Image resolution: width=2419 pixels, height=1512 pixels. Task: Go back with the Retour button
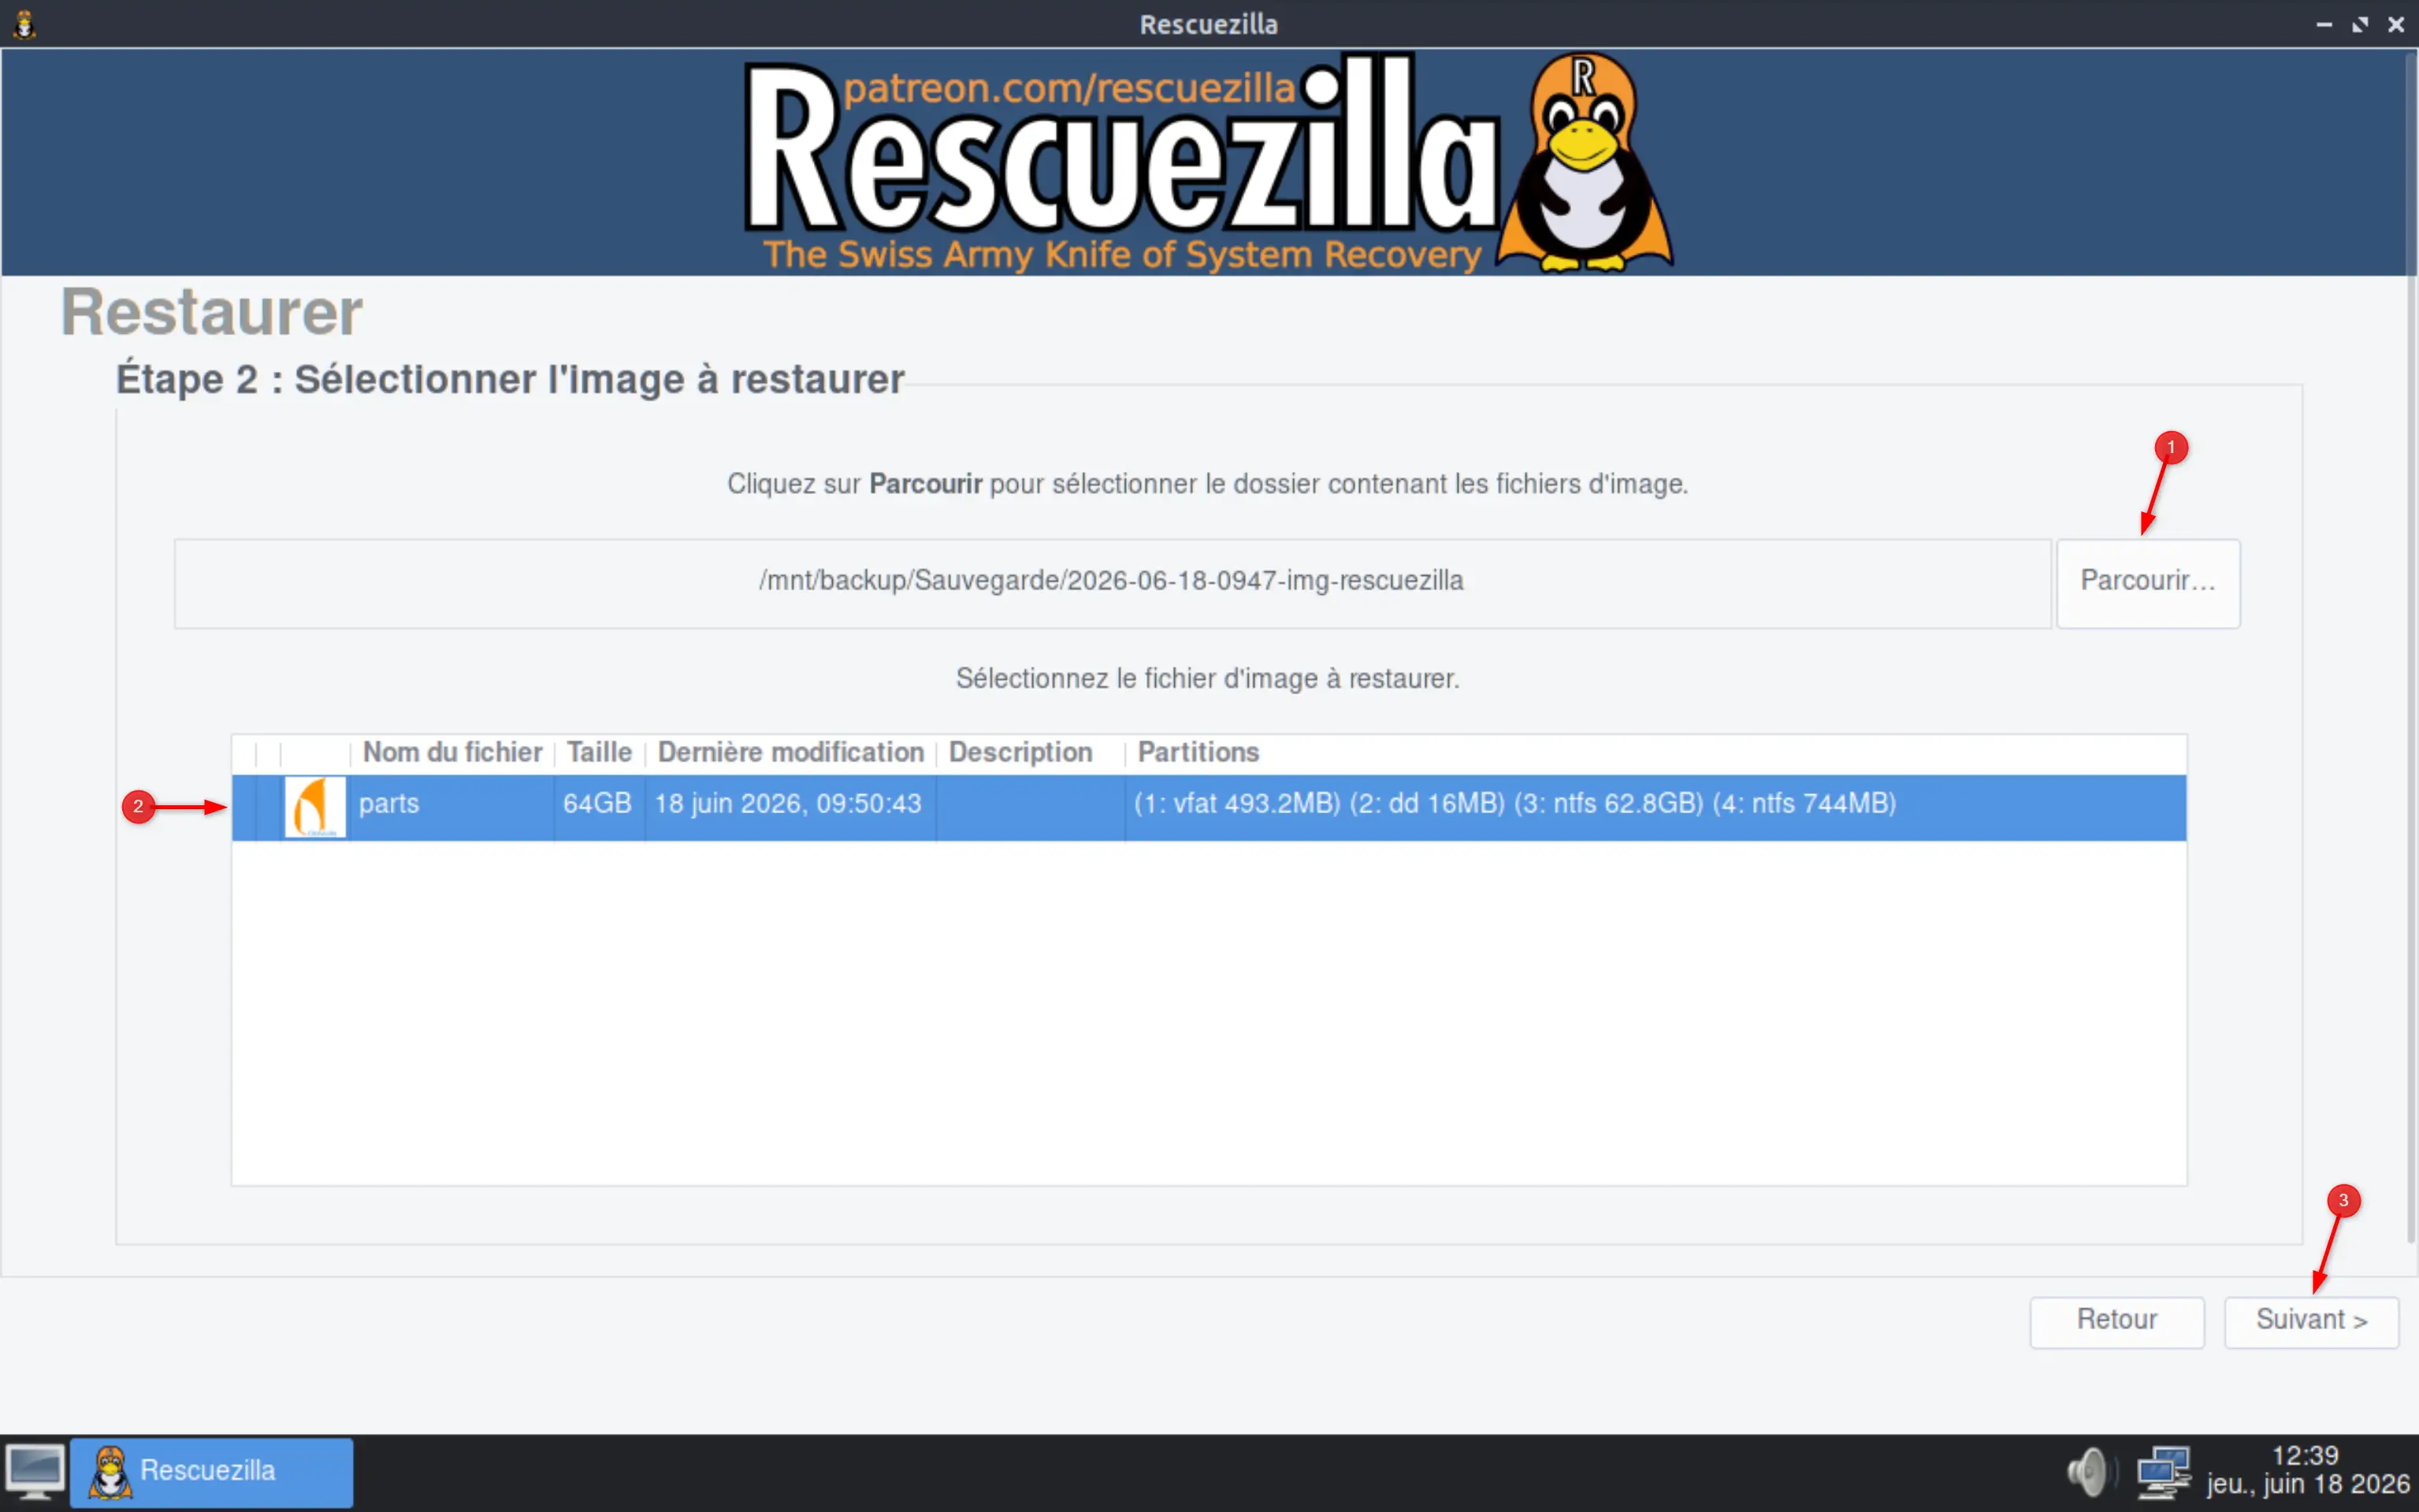[x=2116, y=1321]
